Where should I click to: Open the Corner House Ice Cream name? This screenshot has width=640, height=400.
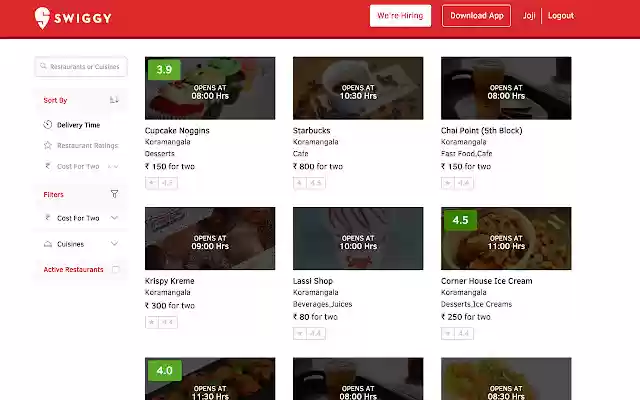[x=487, y=281]
